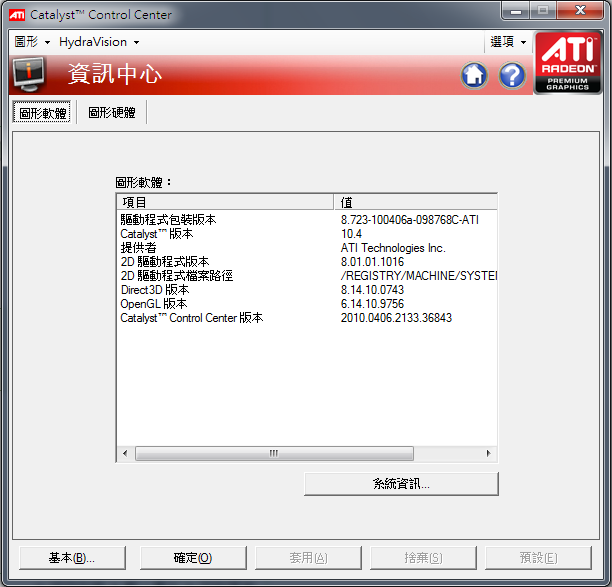Click the value 10.4
612x587 pixels.
pyautogui.click(x=351, y=234)
